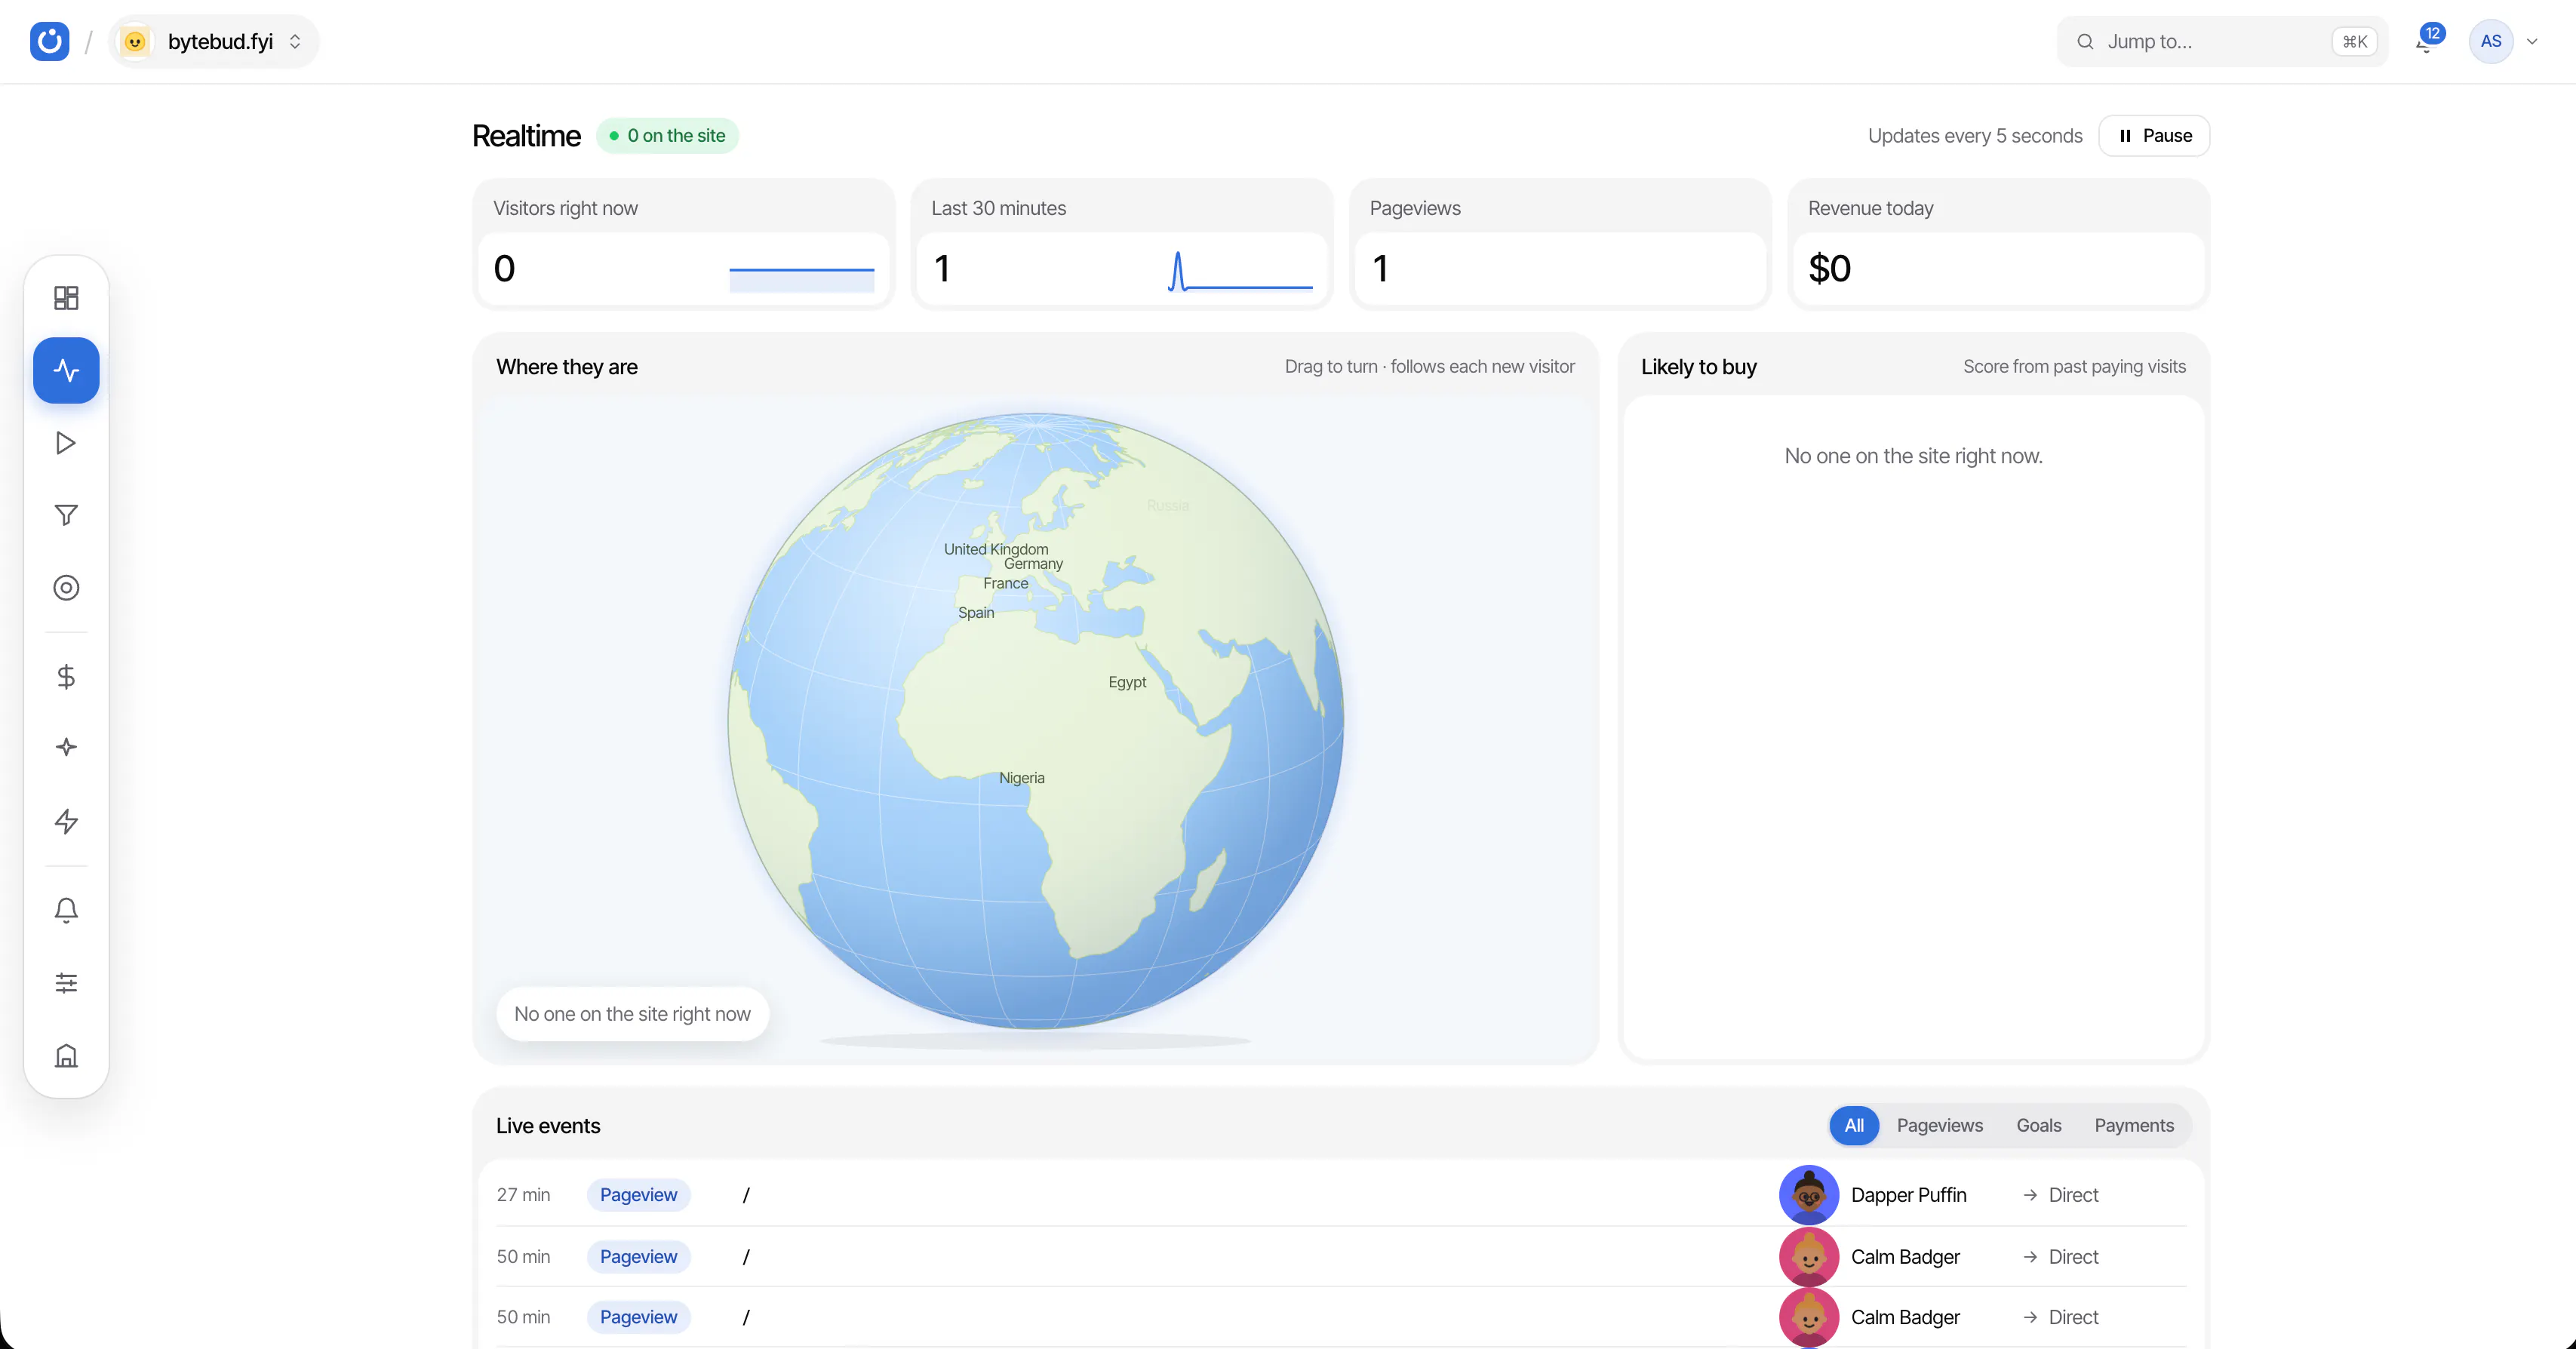Viewport: 2576px width, 1349px height.
Task: Open the revenue dollar icon
Action: 66,677
